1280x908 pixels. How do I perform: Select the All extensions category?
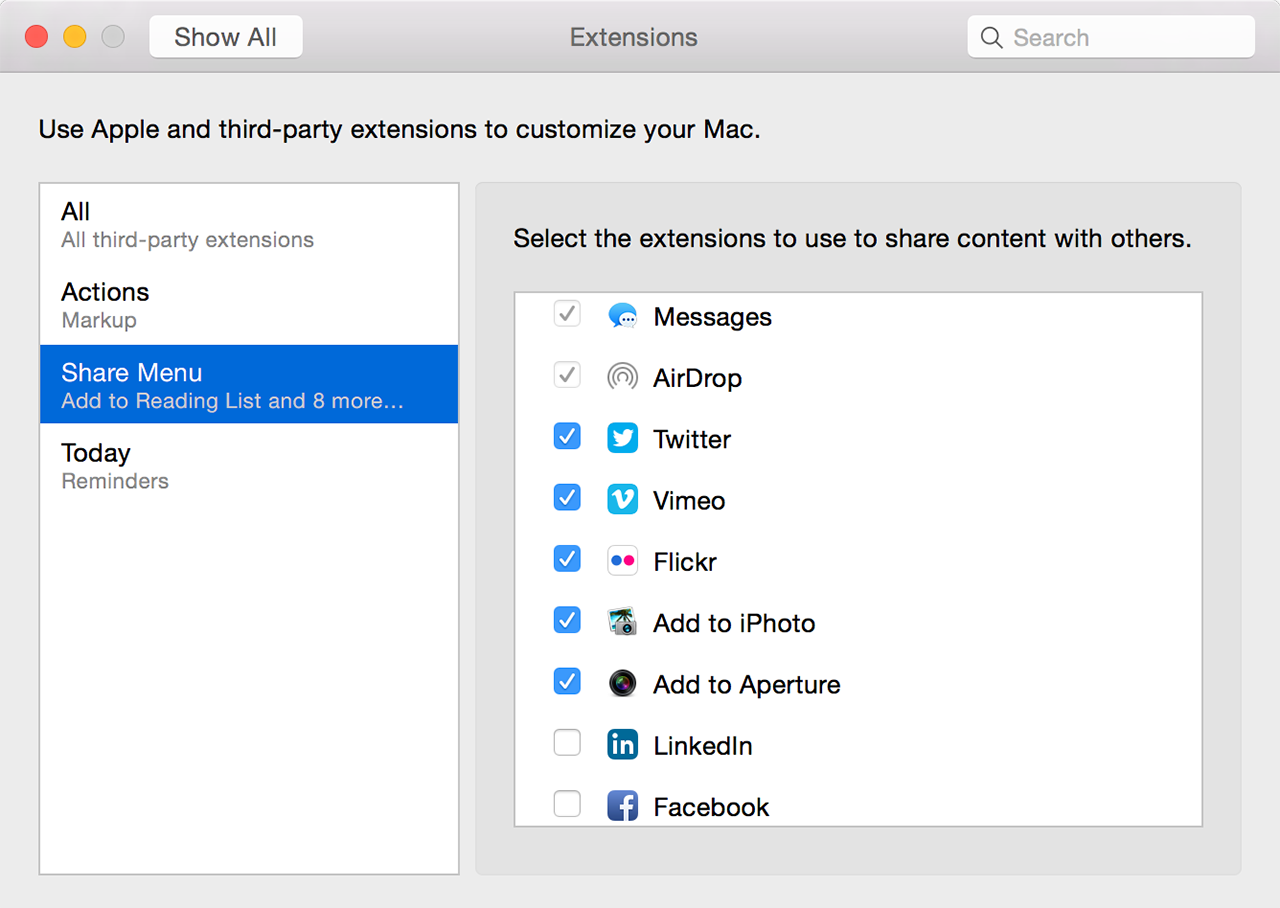tap(249, 224)
